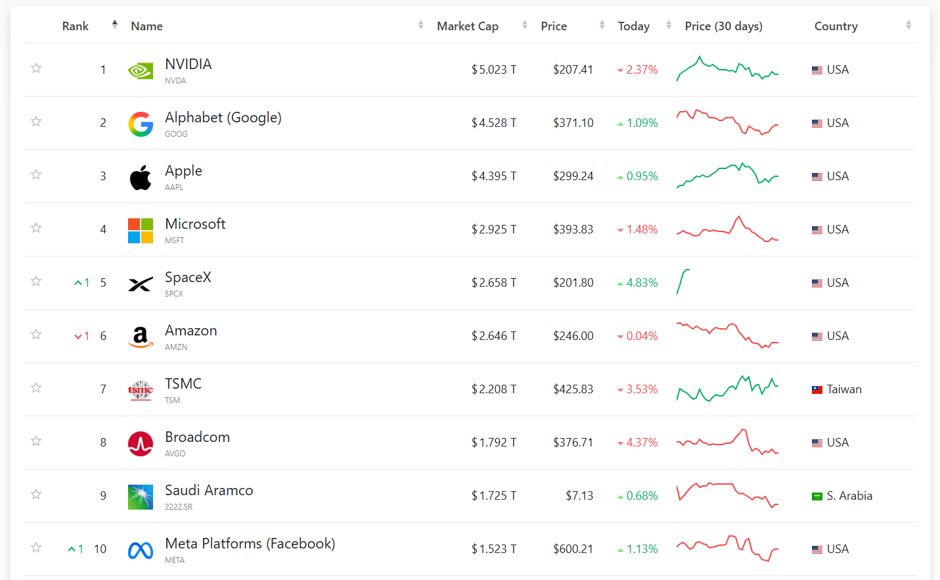Click the Today column header
940x580 pixels.
634,26
